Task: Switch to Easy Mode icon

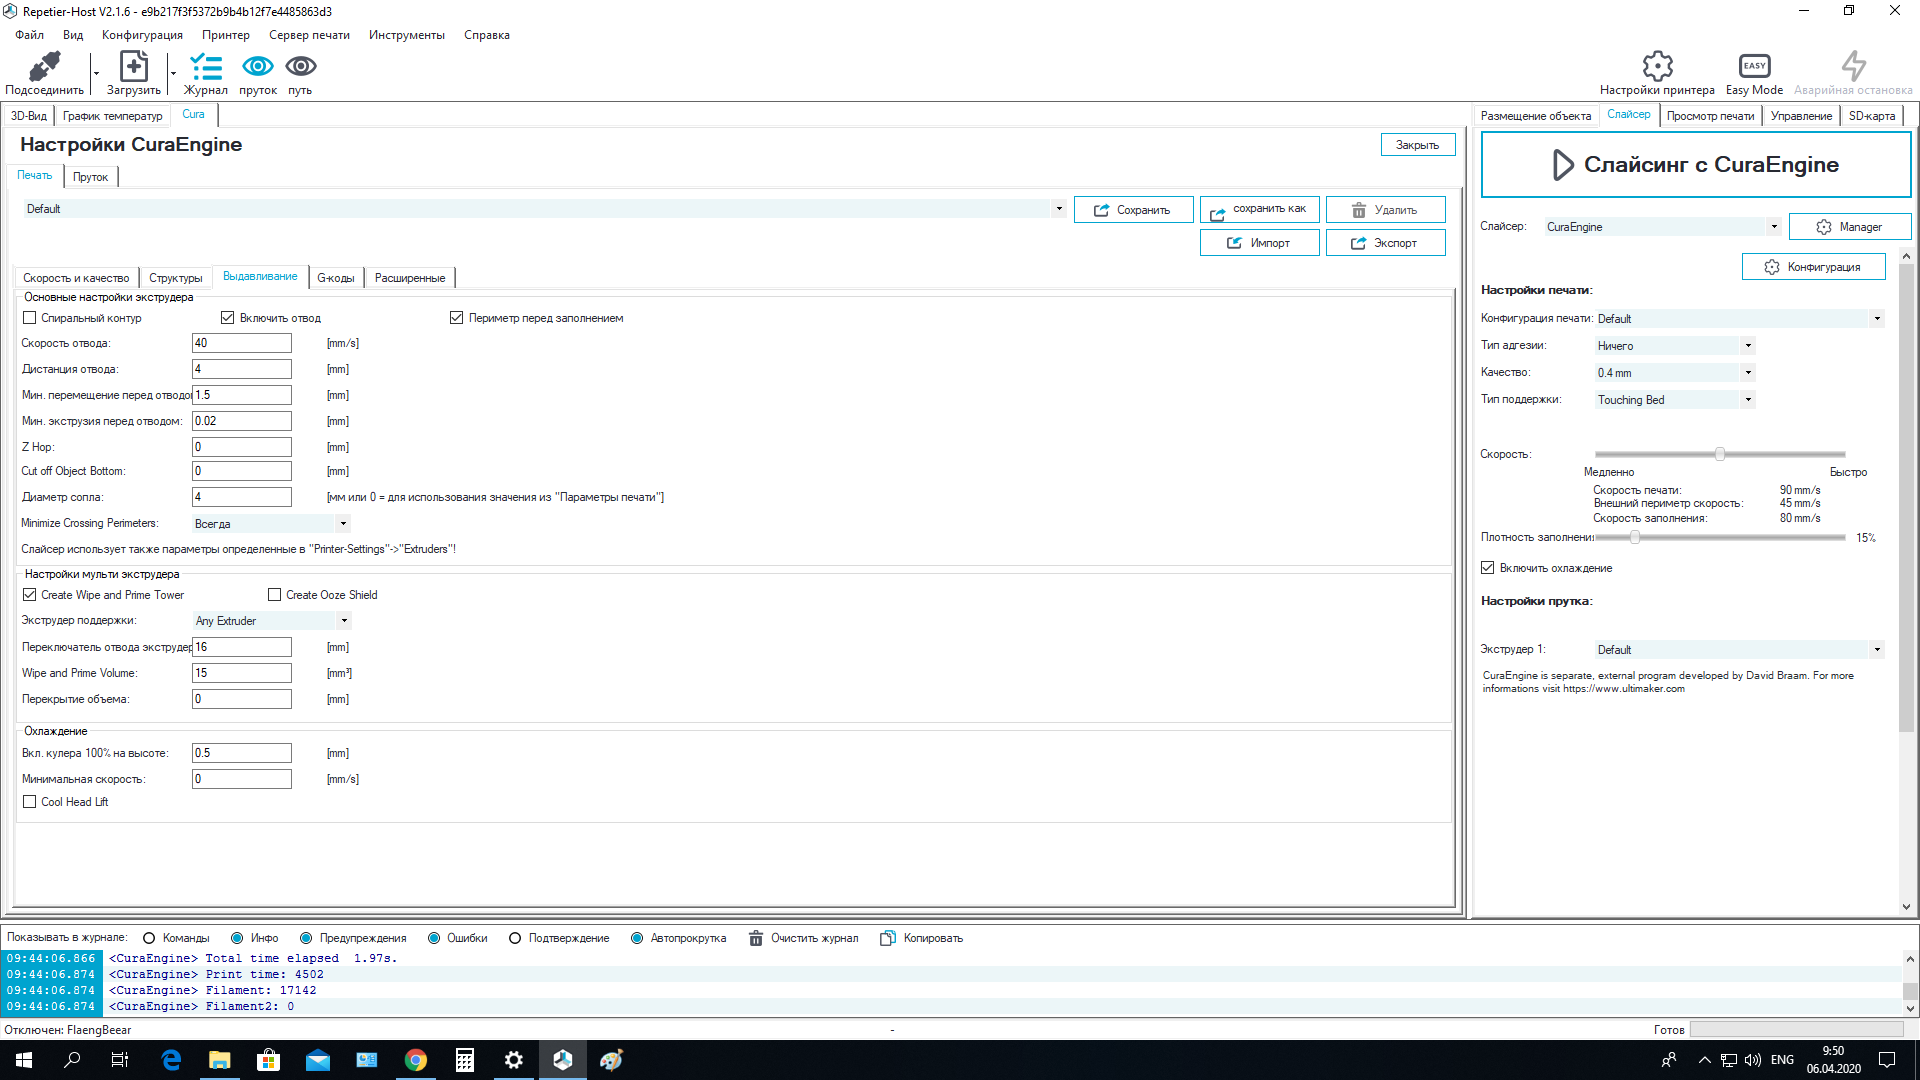Action: pos(1754,66)
